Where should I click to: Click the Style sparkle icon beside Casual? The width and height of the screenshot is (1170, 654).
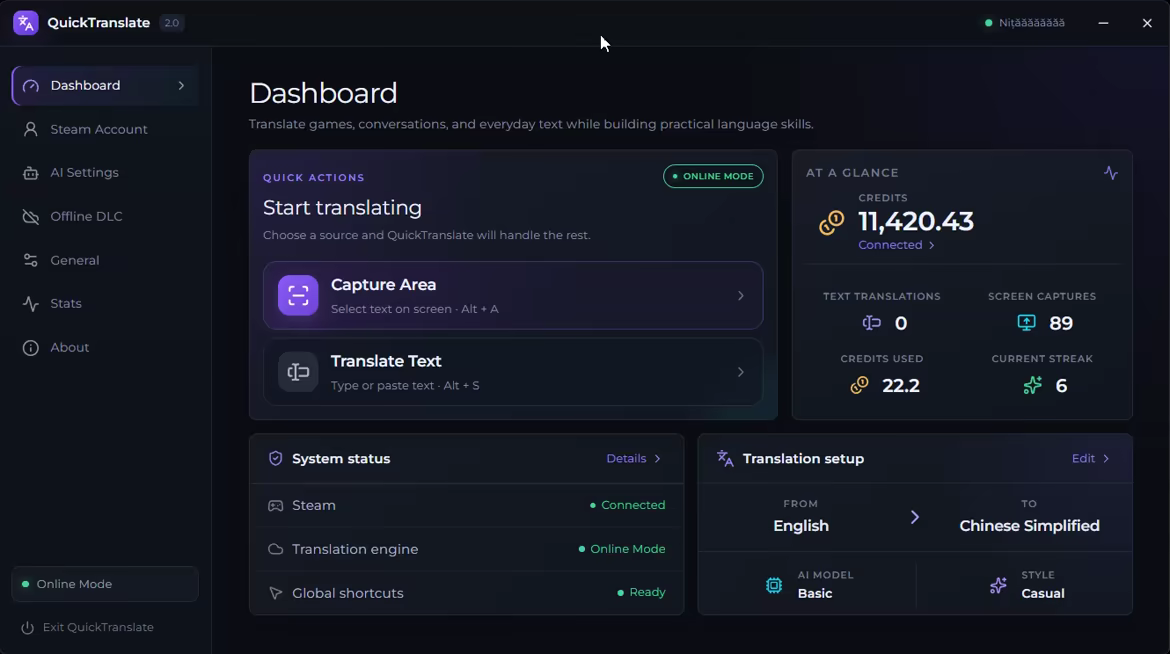(x=998, y=585)
